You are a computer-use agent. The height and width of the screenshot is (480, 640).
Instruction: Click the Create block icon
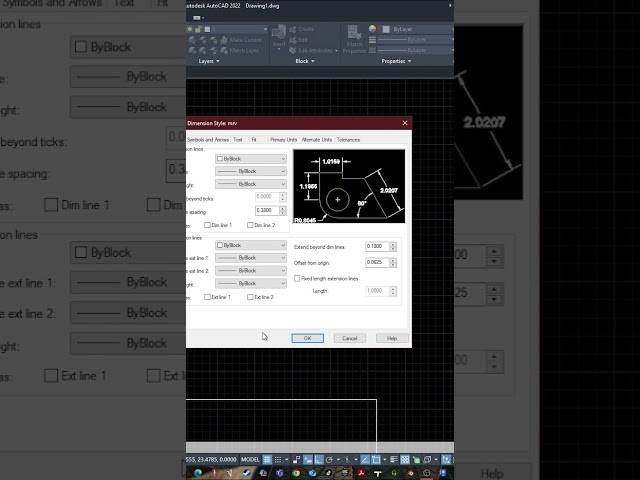pos(293,29)
